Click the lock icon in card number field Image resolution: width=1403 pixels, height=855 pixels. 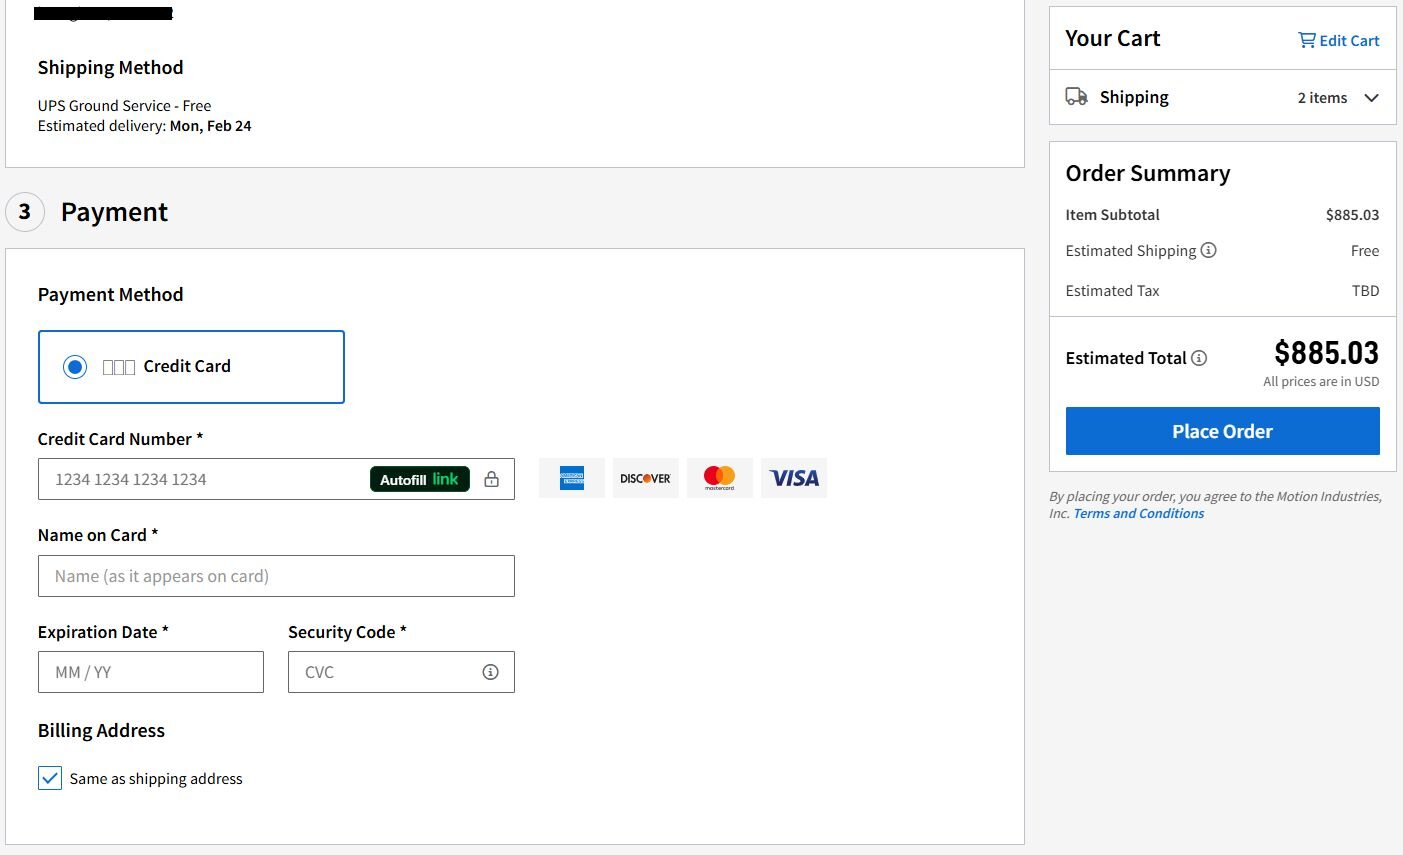[x=491, y=479]
